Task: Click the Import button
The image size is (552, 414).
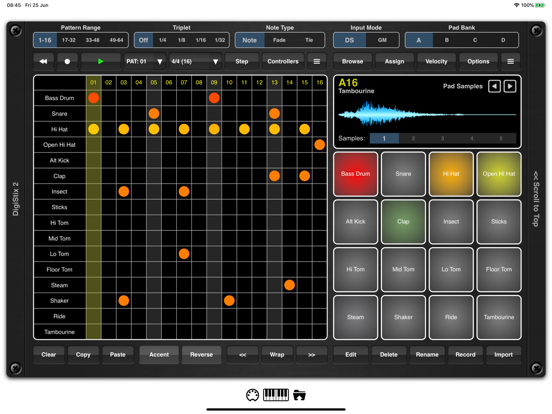Action: (503, 355)
